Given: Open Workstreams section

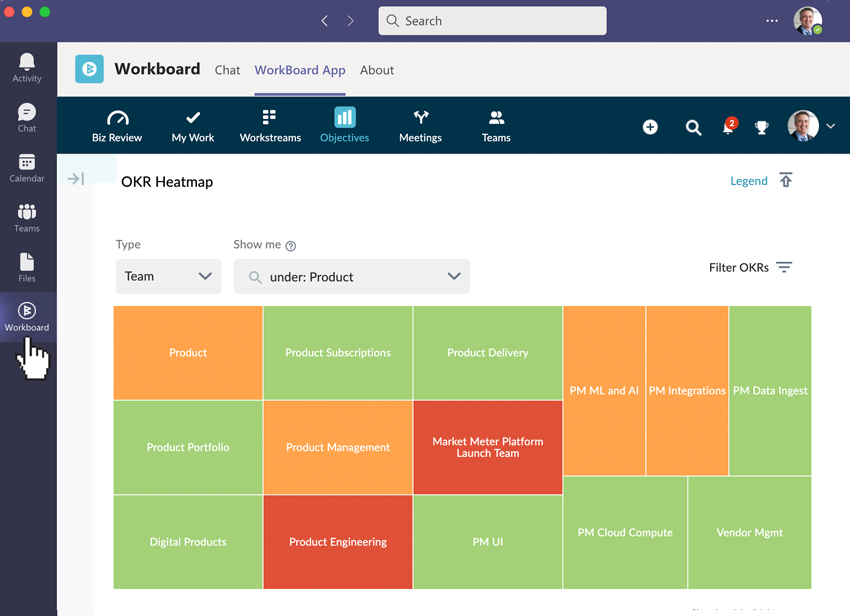Looking at the screenshot, I should tap(270, 126).
